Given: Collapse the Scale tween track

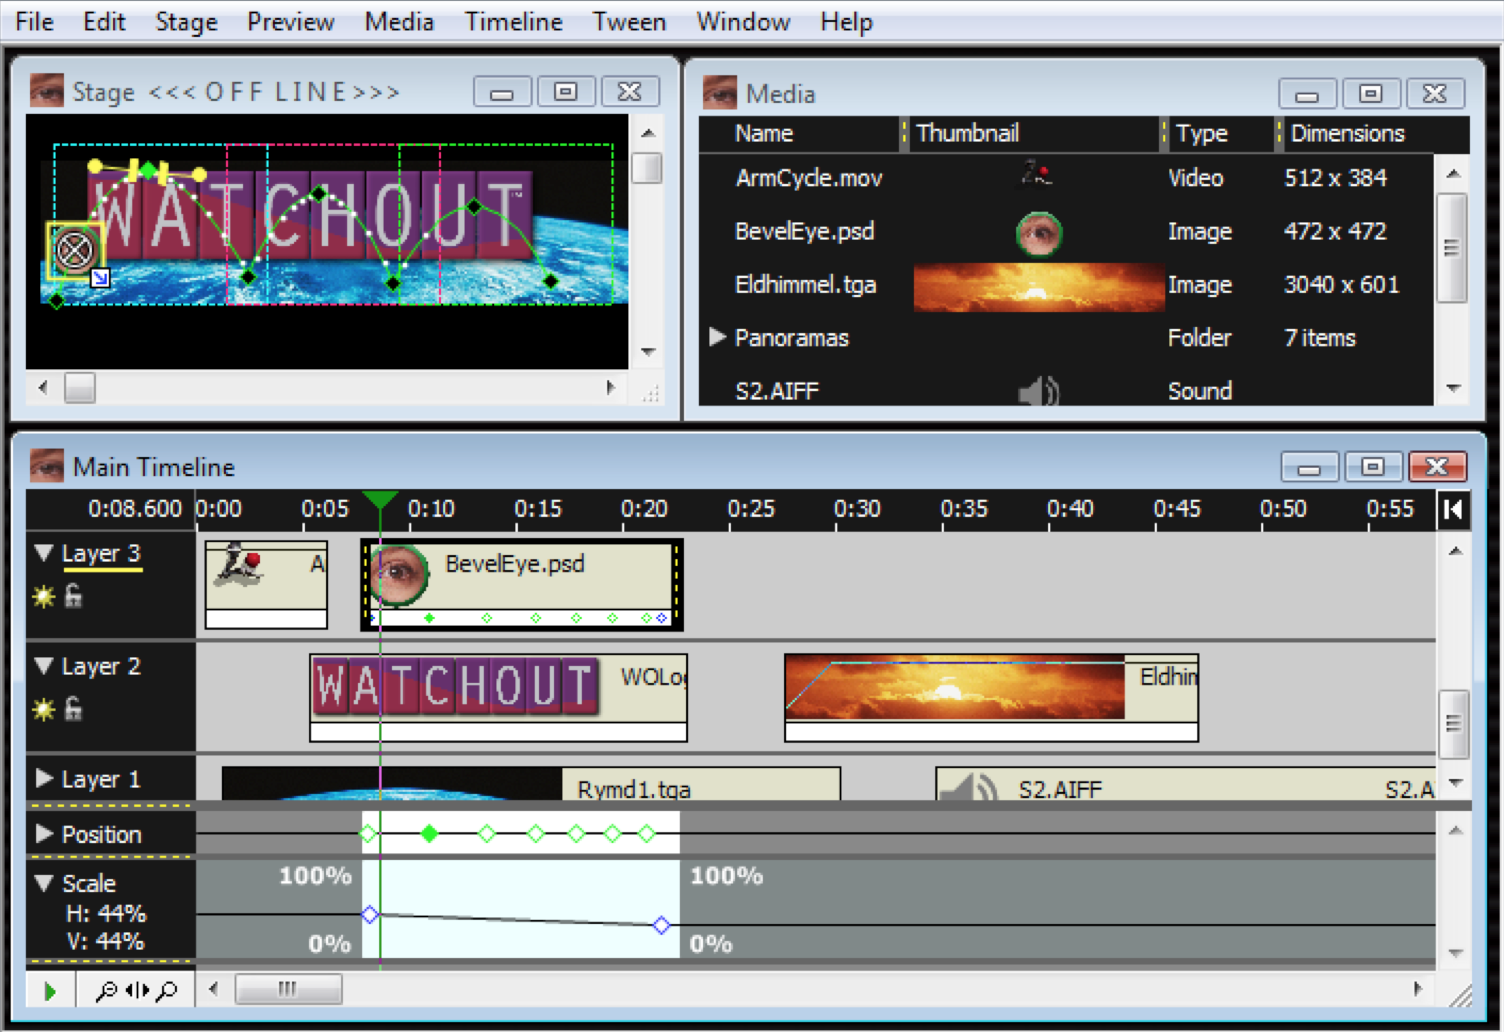Looking at the screenshot, I should coord(44,882).
